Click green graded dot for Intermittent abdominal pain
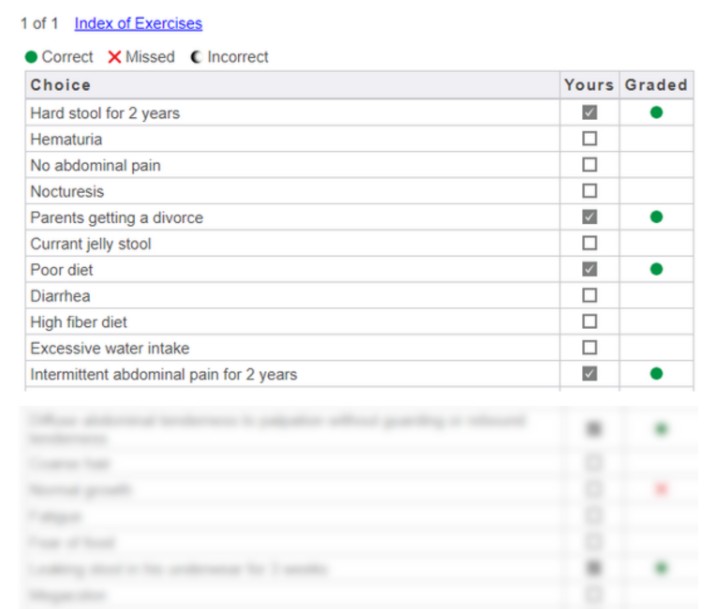 click(x=656, y=374)
